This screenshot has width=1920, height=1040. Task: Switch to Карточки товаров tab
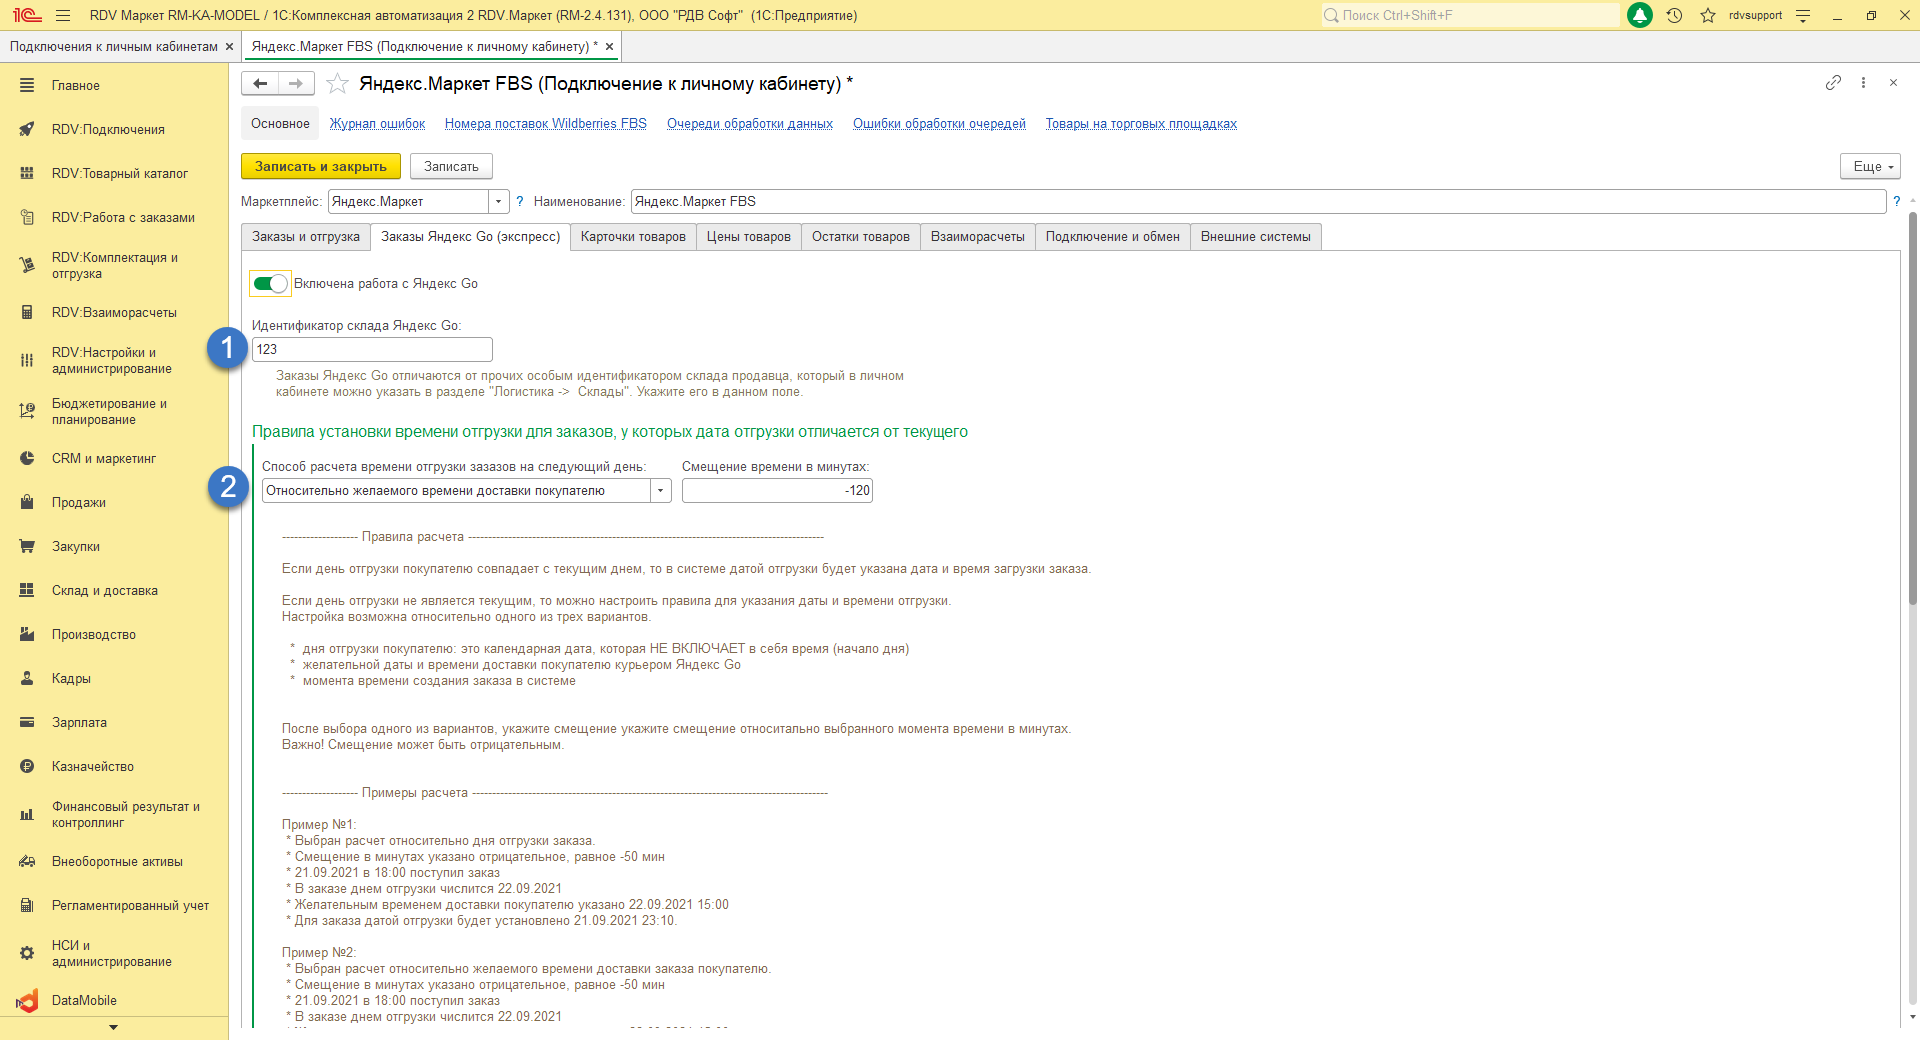tap(633, 237)
